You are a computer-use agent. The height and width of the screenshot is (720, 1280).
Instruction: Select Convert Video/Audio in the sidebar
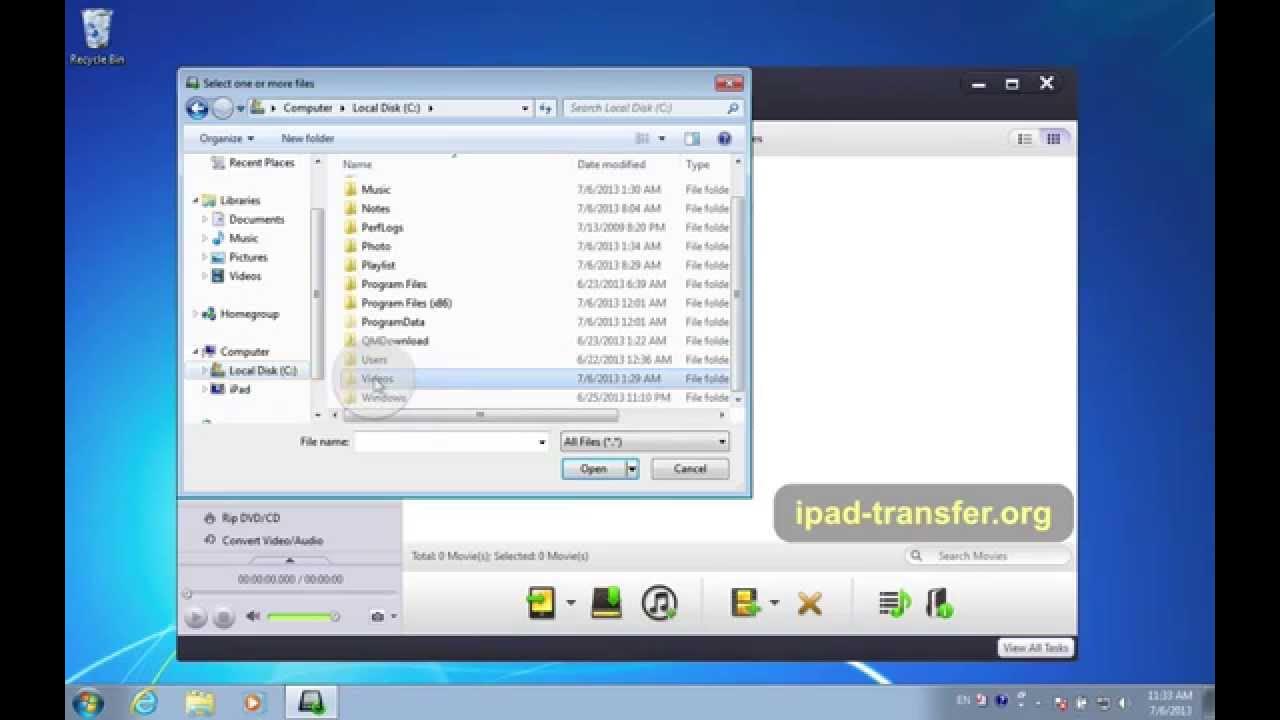(272, 540)
